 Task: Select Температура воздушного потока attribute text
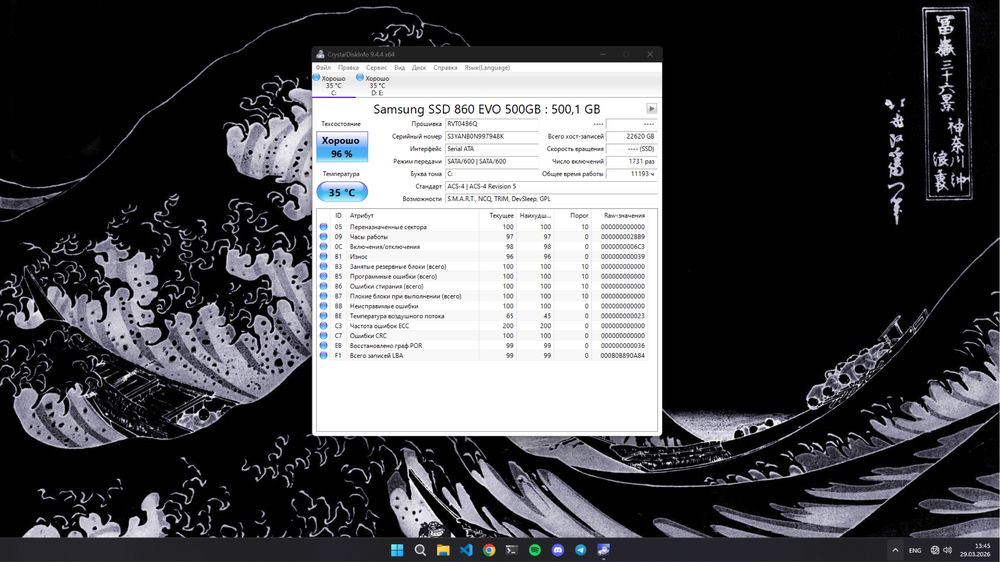tap(397, 316)
